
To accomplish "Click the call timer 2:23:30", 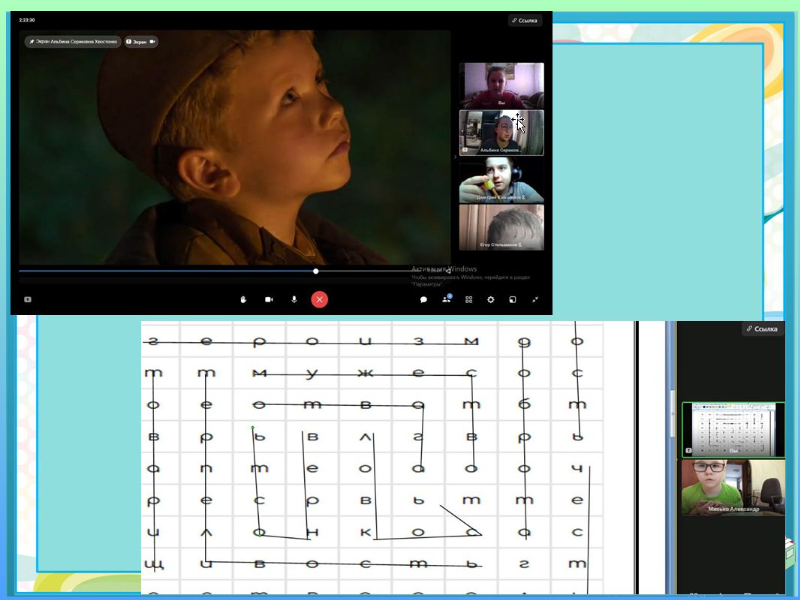I will coord(27,20).
